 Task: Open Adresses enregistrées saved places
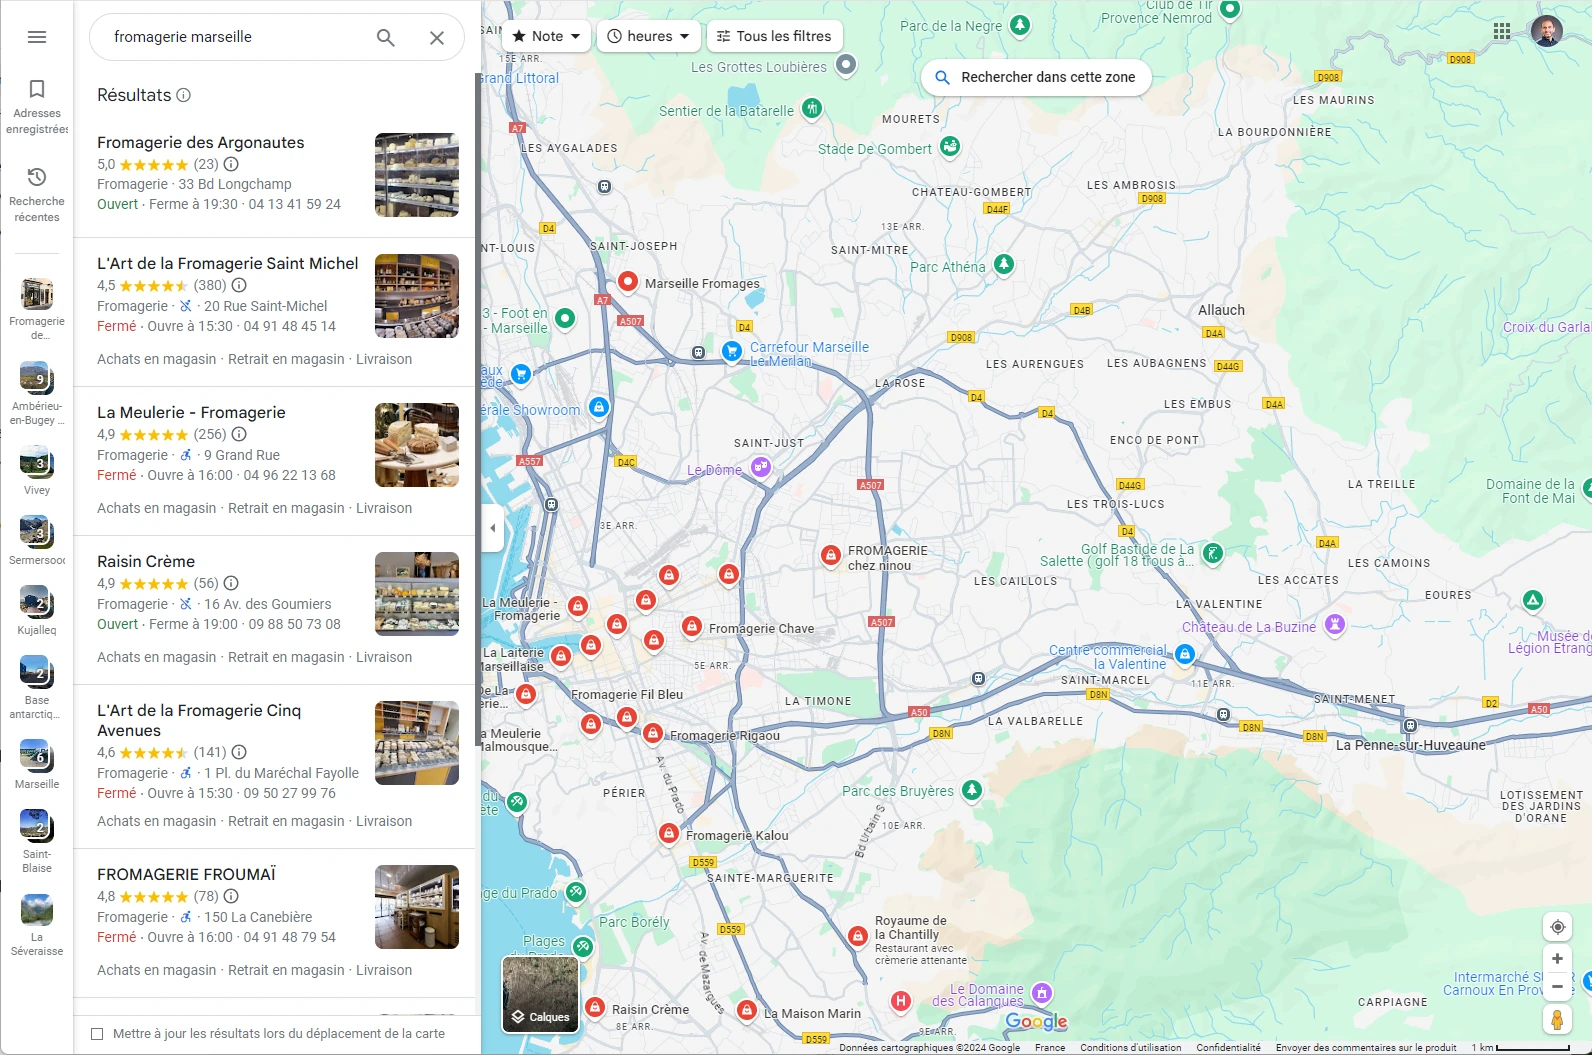pyautogui.click(x=37, y=107)
